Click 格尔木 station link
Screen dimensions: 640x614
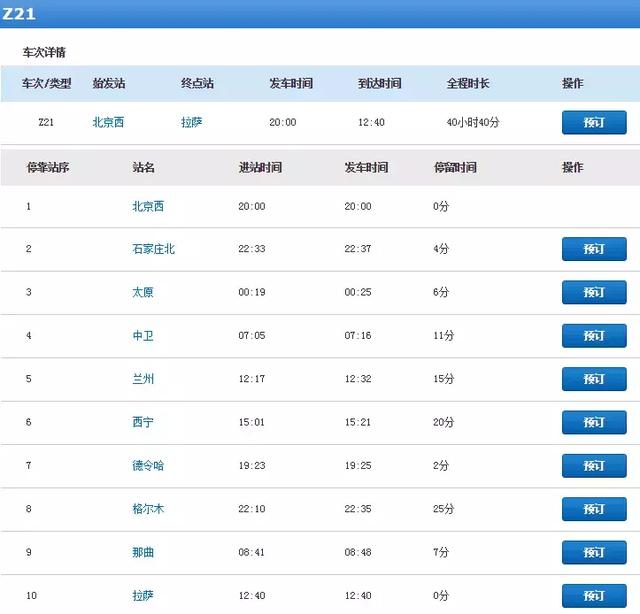[148, 509]
